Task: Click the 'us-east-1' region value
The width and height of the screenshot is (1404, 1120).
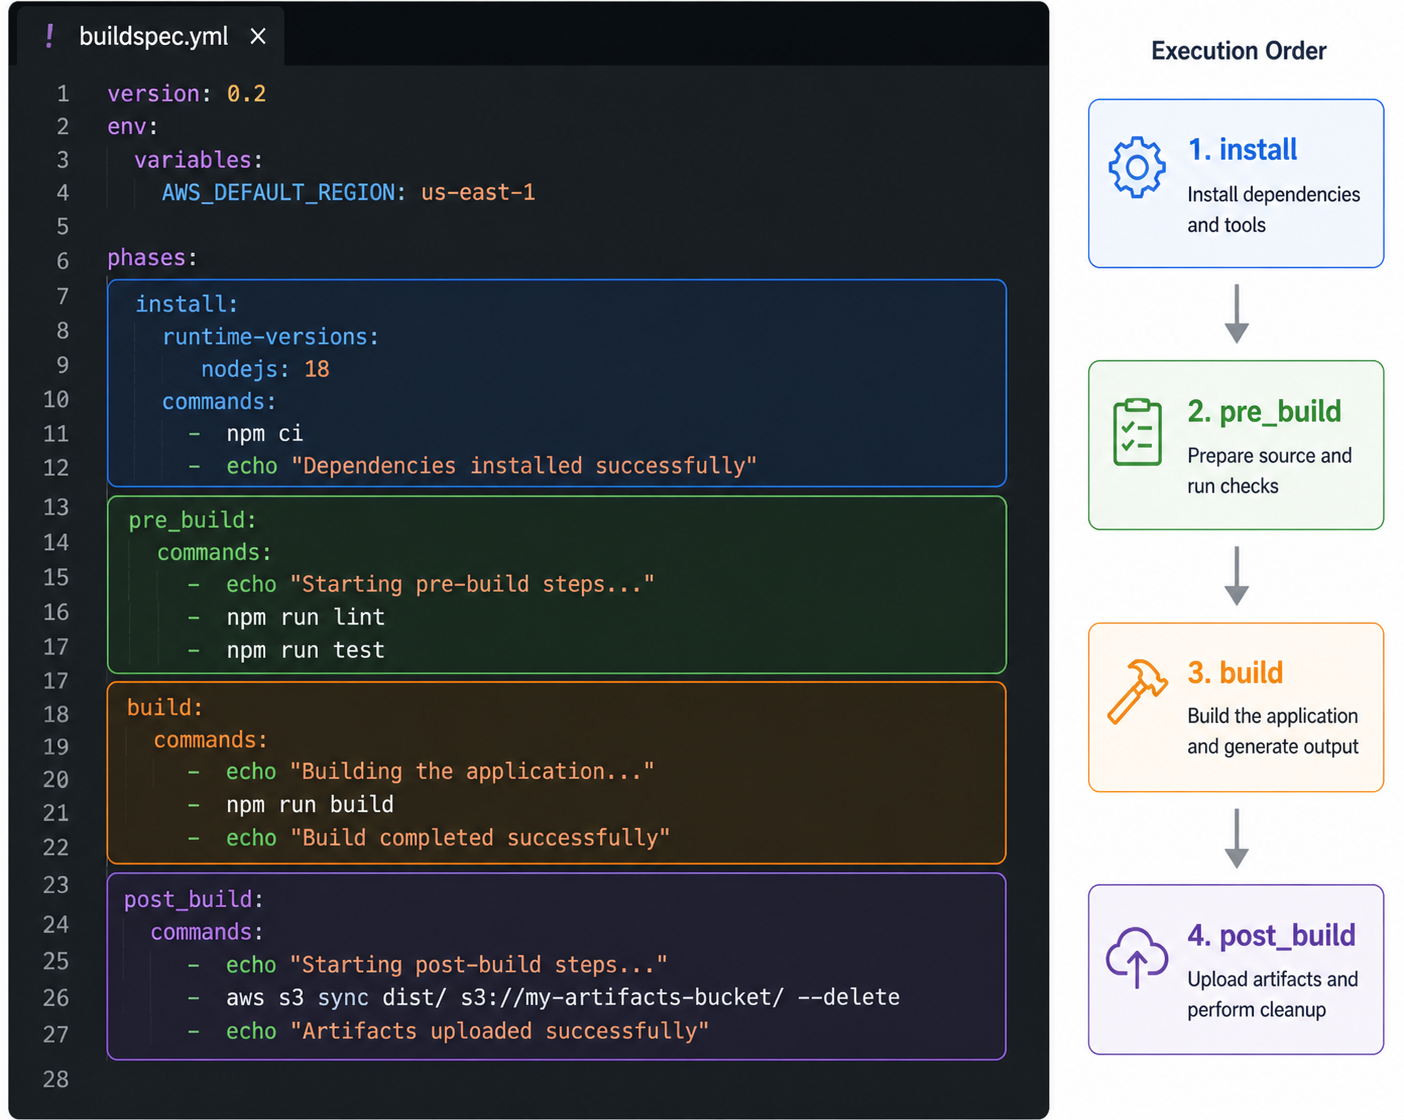Action: point(478,192)
